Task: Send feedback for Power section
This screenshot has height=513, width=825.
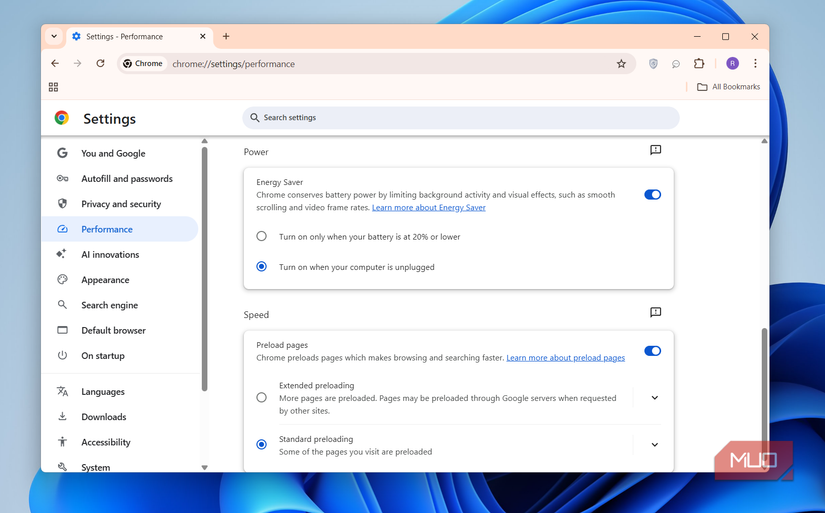Action: (655, 150)
